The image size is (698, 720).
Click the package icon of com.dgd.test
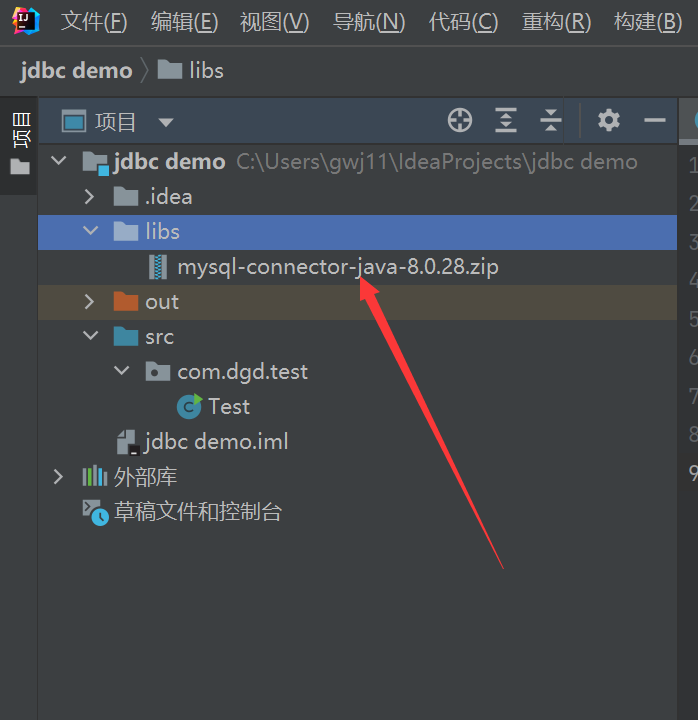158,371
